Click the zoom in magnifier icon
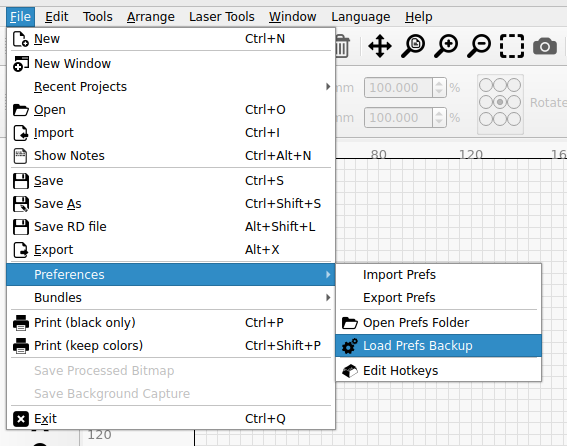This screenshot has height=446, width=567. [446, 46]
